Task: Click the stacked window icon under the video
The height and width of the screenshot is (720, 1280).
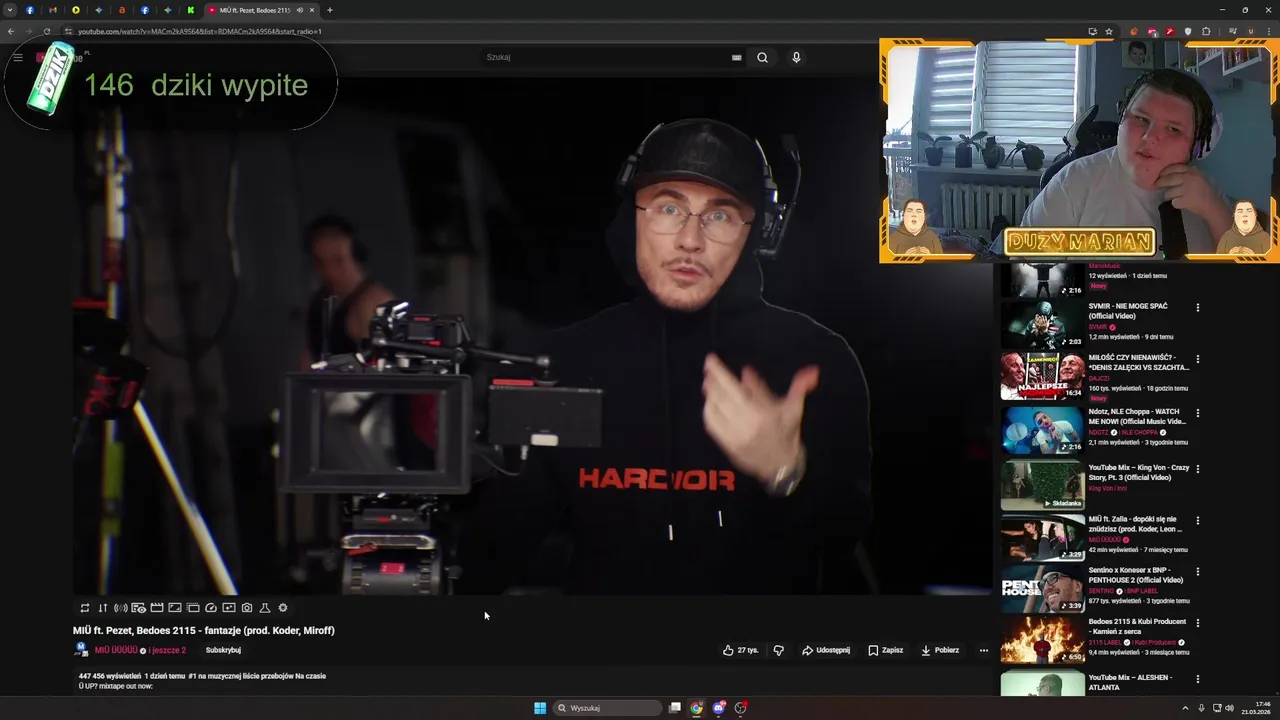Action: pyautogui.click(x=193, y=608)
